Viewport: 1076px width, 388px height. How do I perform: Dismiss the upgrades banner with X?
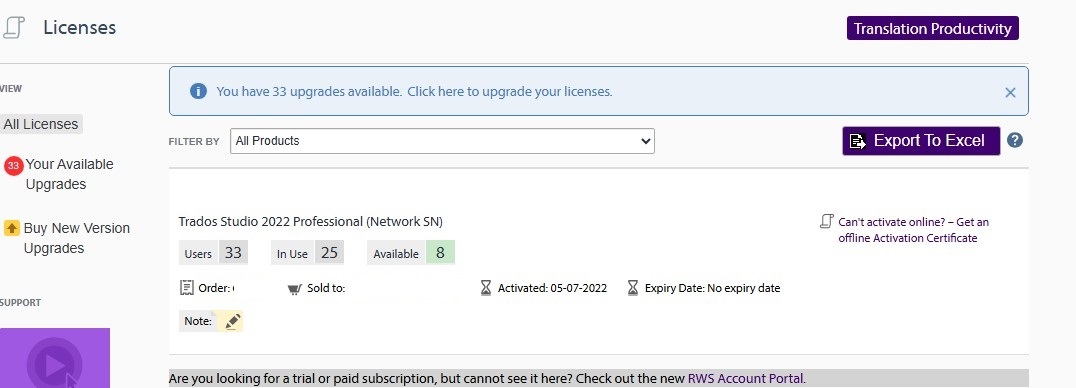click(x=1010, y=92)
